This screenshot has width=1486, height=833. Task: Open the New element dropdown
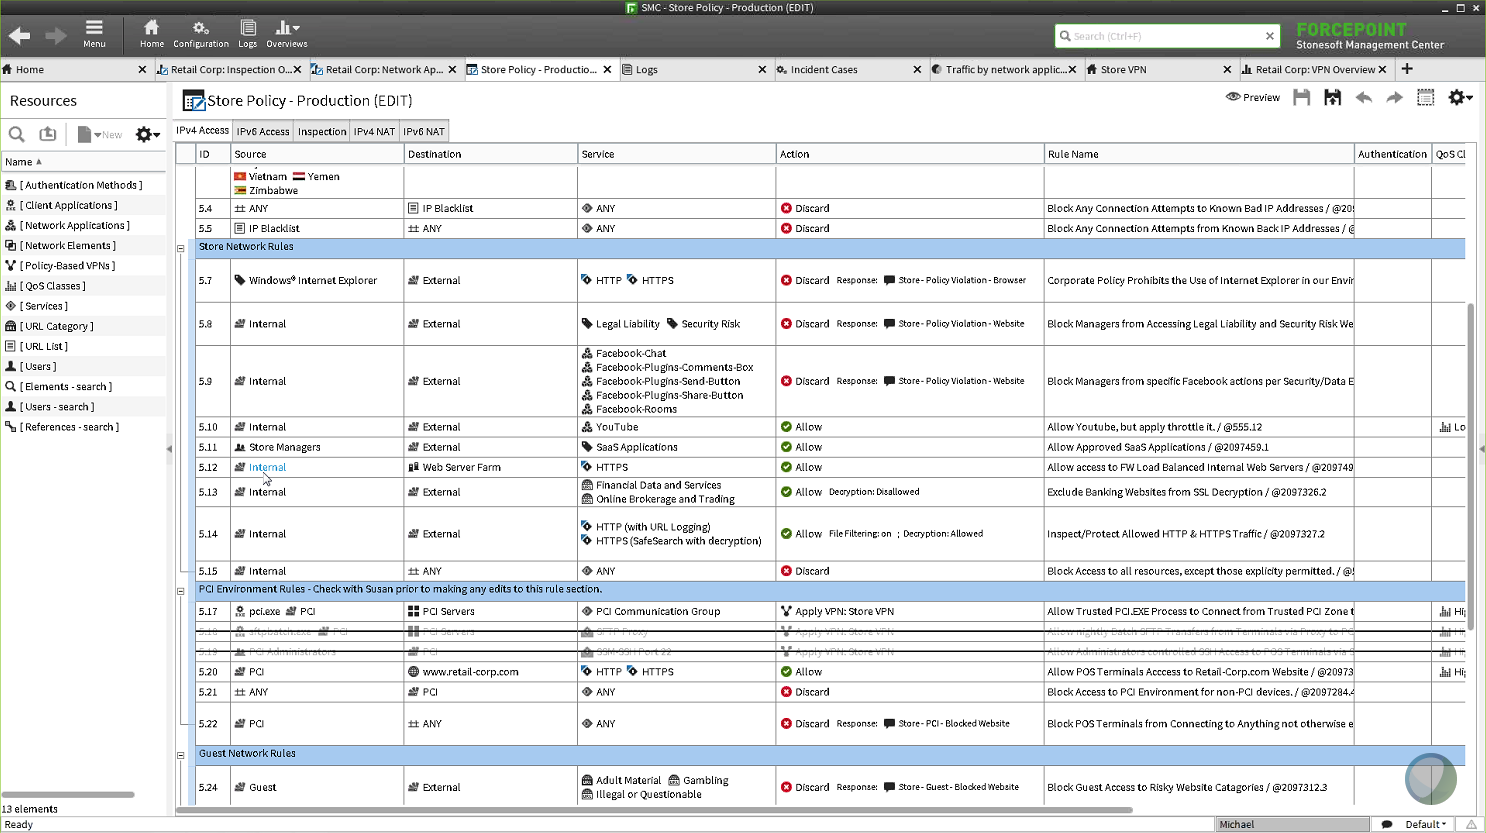click(x=100, y=134)
